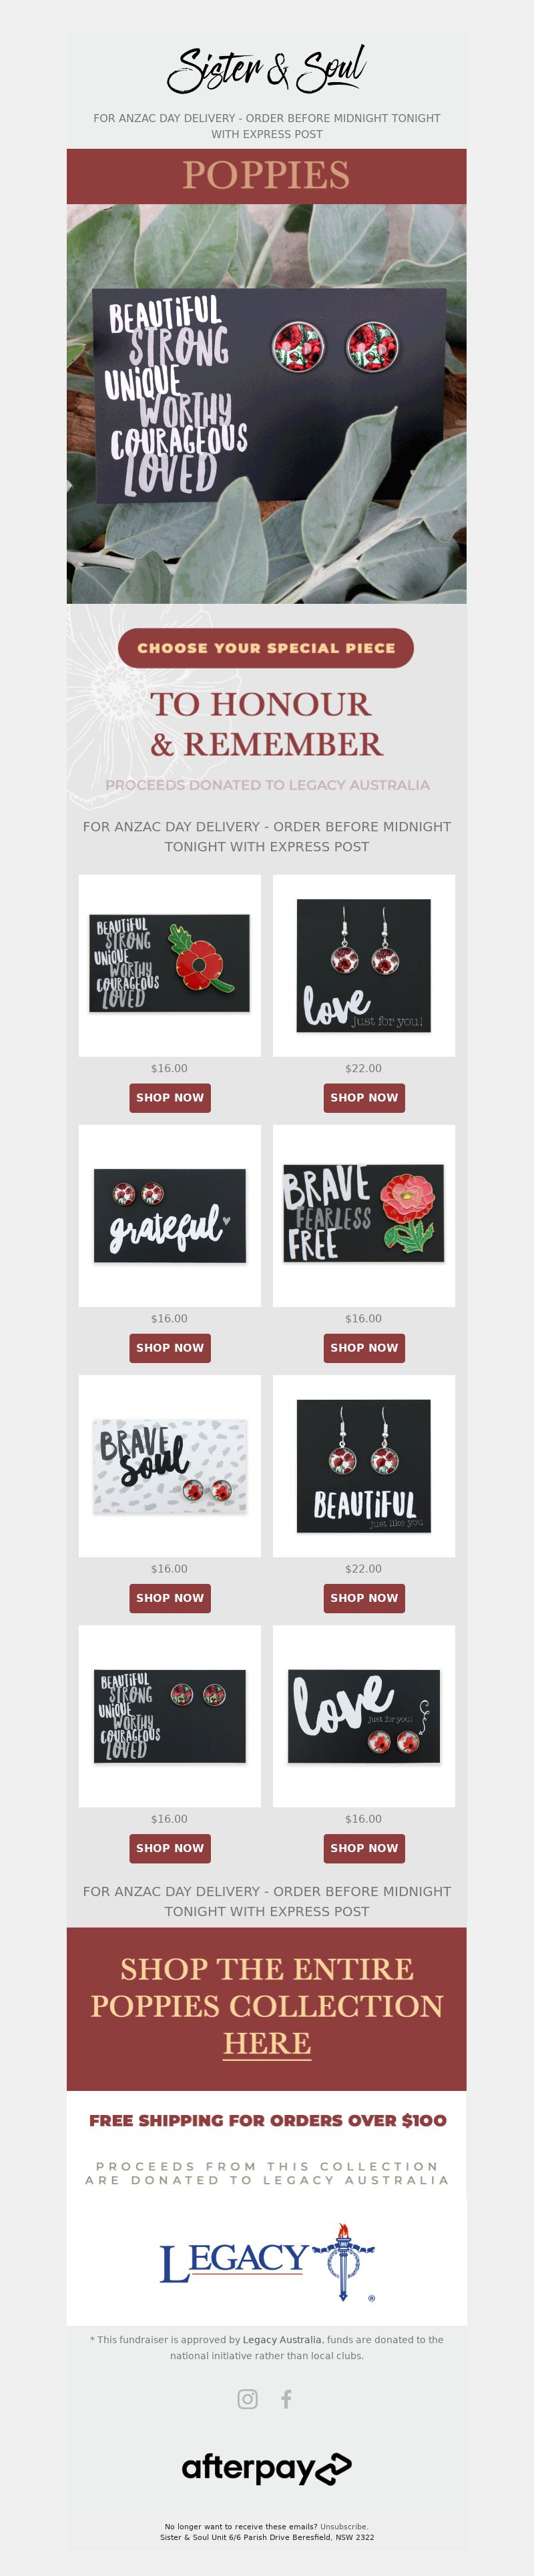
Task: Open the love dangle earrings thumbnail
Action: (x=364, y=966)
